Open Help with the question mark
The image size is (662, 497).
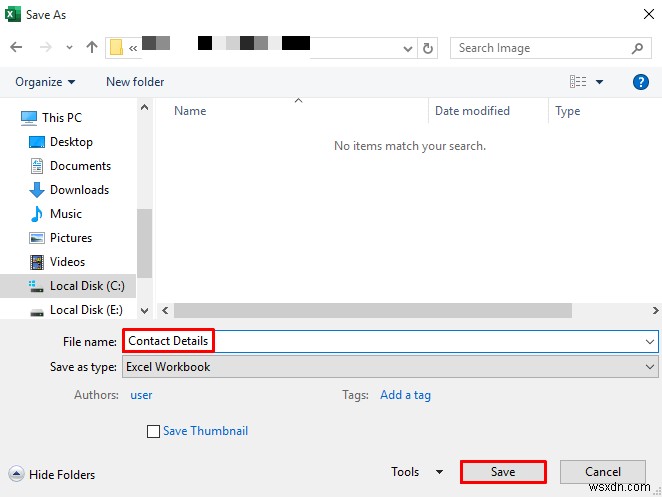click(x=640, y=82)
